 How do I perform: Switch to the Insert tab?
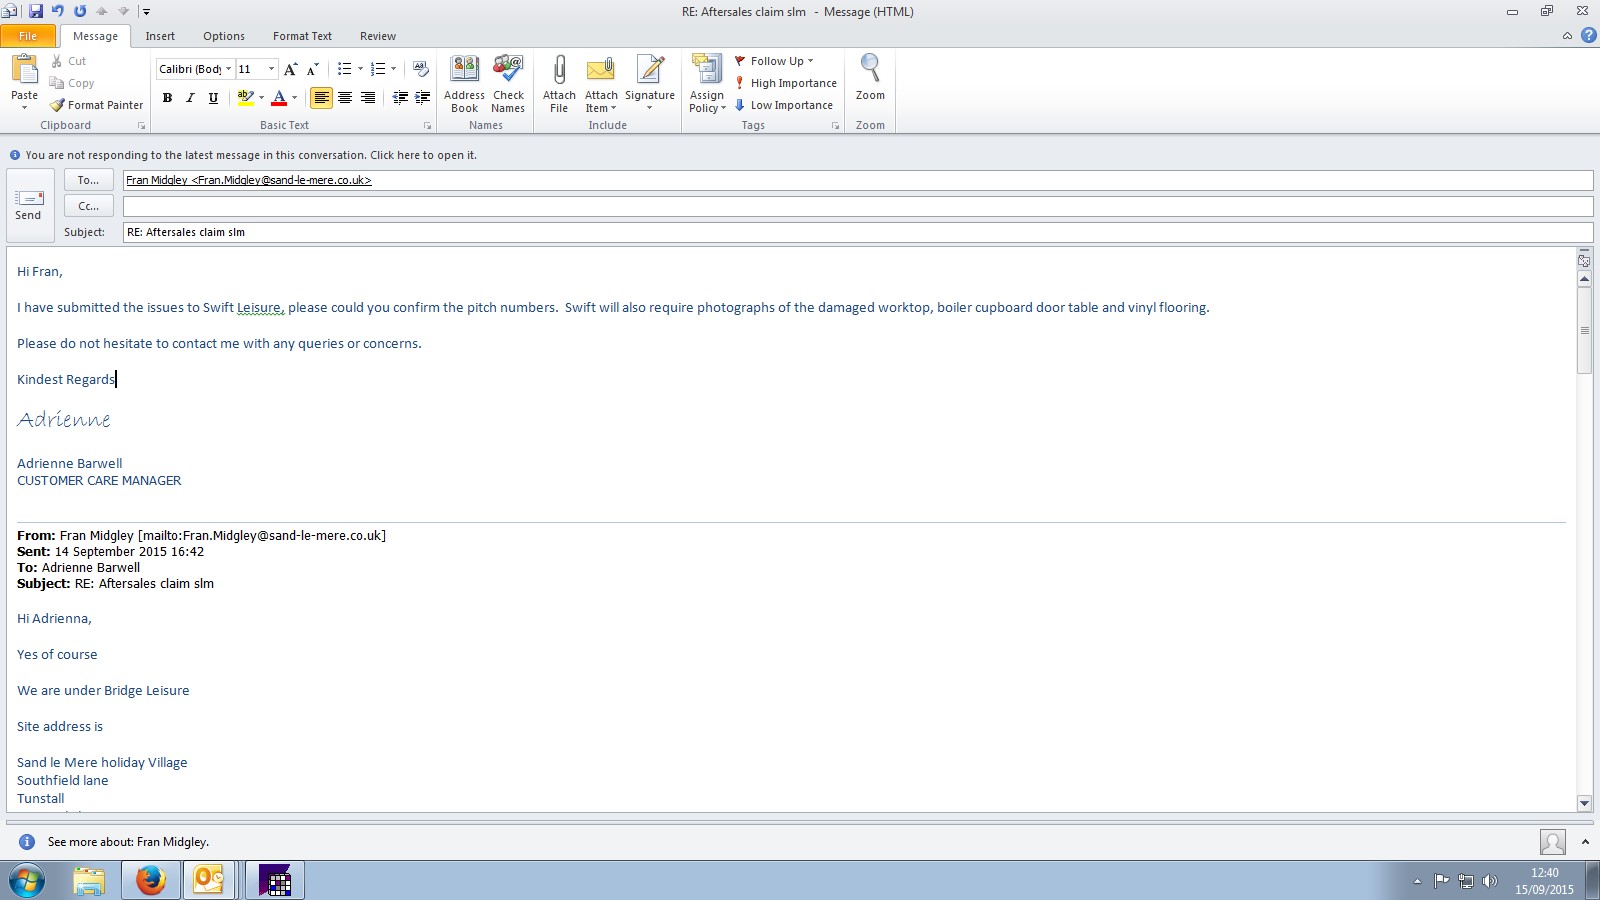160,36
